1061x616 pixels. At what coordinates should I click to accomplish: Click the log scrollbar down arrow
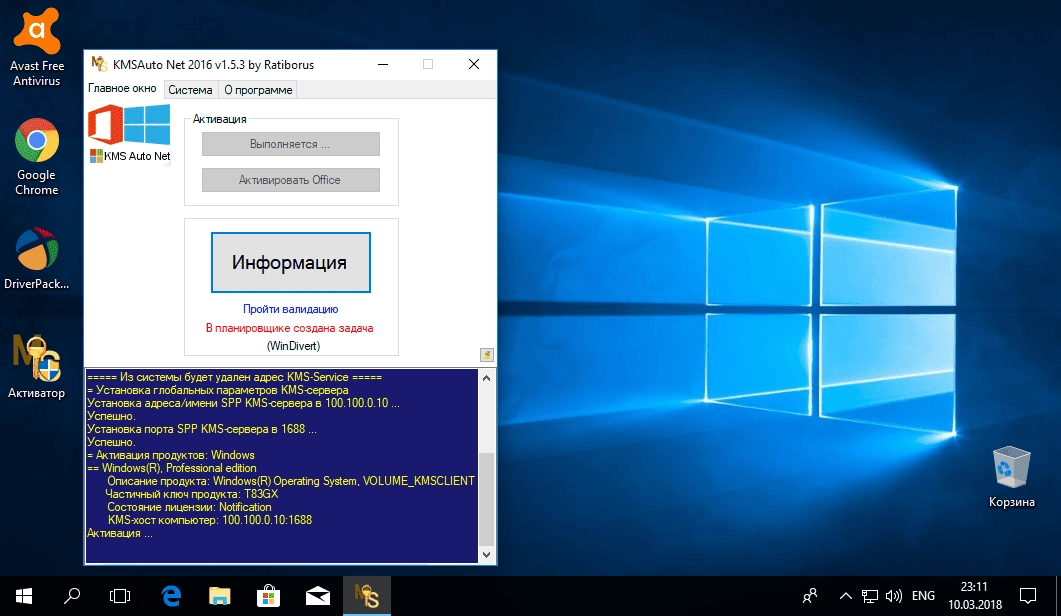[487, 554]
